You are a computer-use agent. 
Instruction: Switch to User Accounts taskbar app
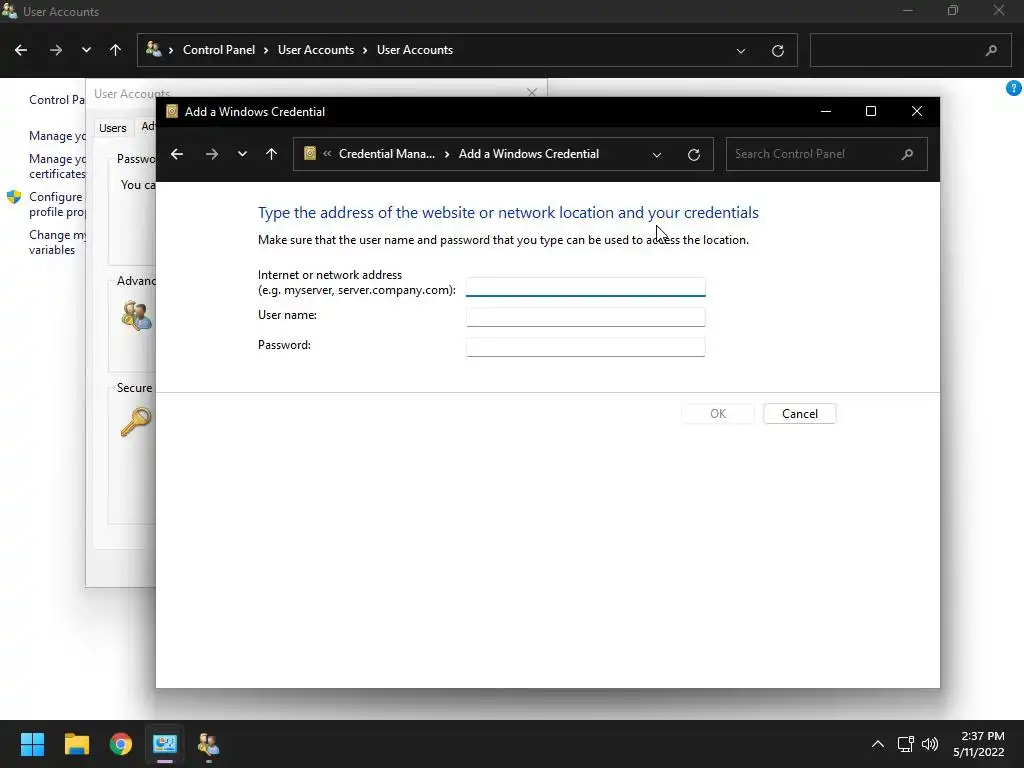pyautogui.click(x=209, y=744)
